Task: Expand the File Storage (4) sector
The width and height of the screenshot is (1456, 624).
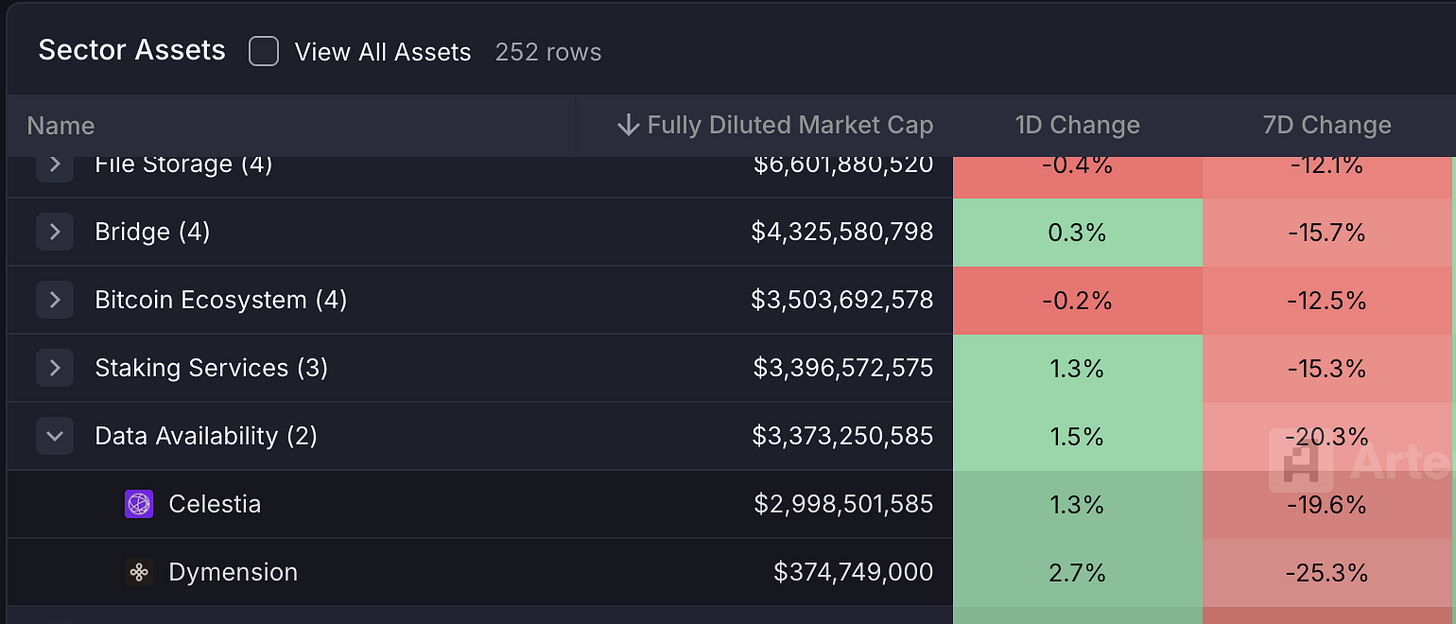Action: click(x=55, y=164)
